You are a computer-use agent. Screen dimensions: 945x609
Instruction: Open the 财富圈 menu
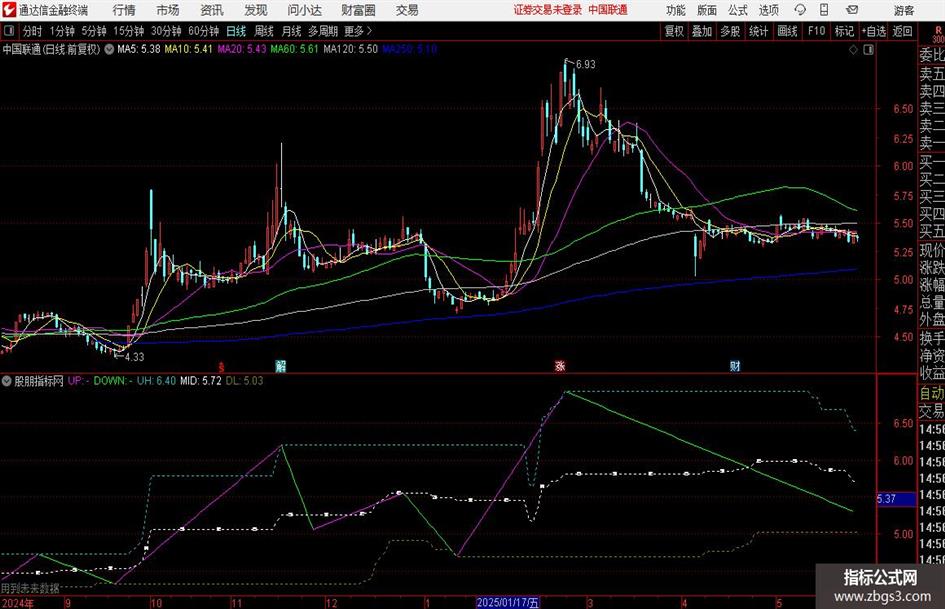[358, 10]
